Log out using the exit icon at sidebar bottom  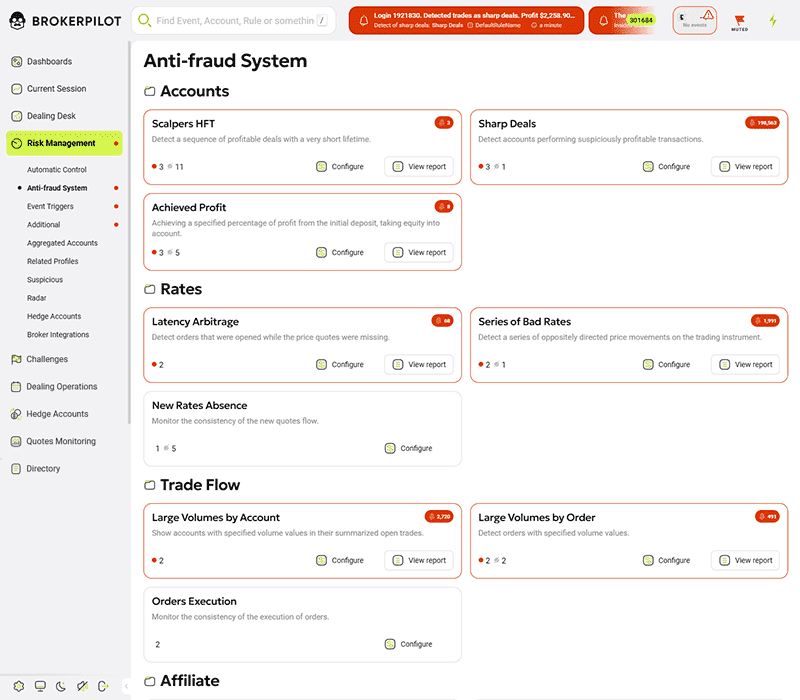point(104,687)
